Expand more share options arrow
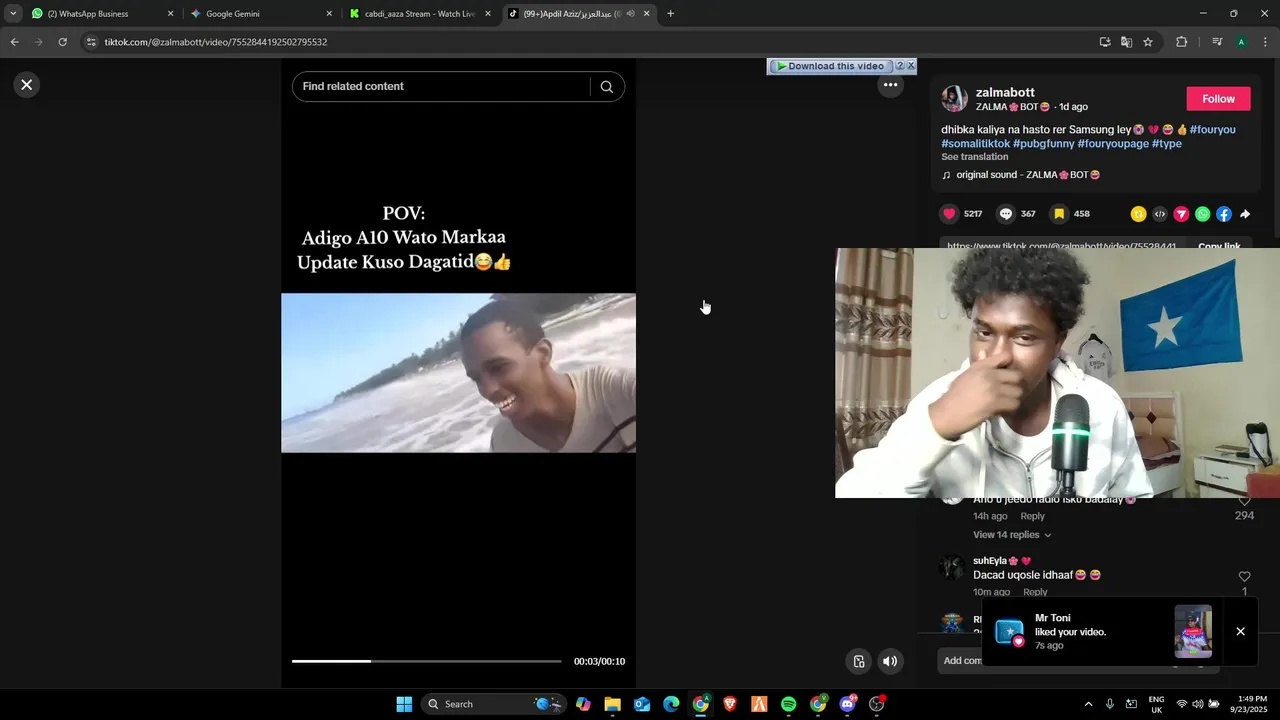The image size is (1280, 720). tap(1245, 214)
